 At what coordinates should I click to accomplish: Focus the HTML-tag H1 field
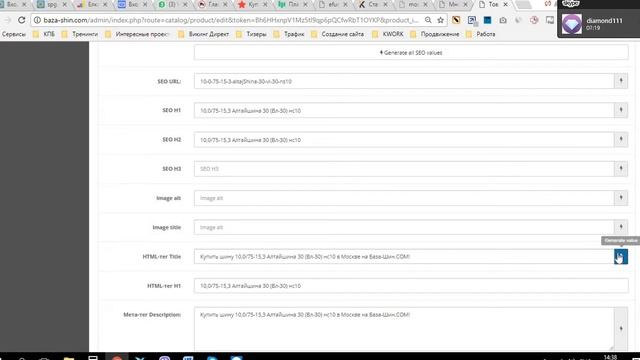[x=411, y=286]
